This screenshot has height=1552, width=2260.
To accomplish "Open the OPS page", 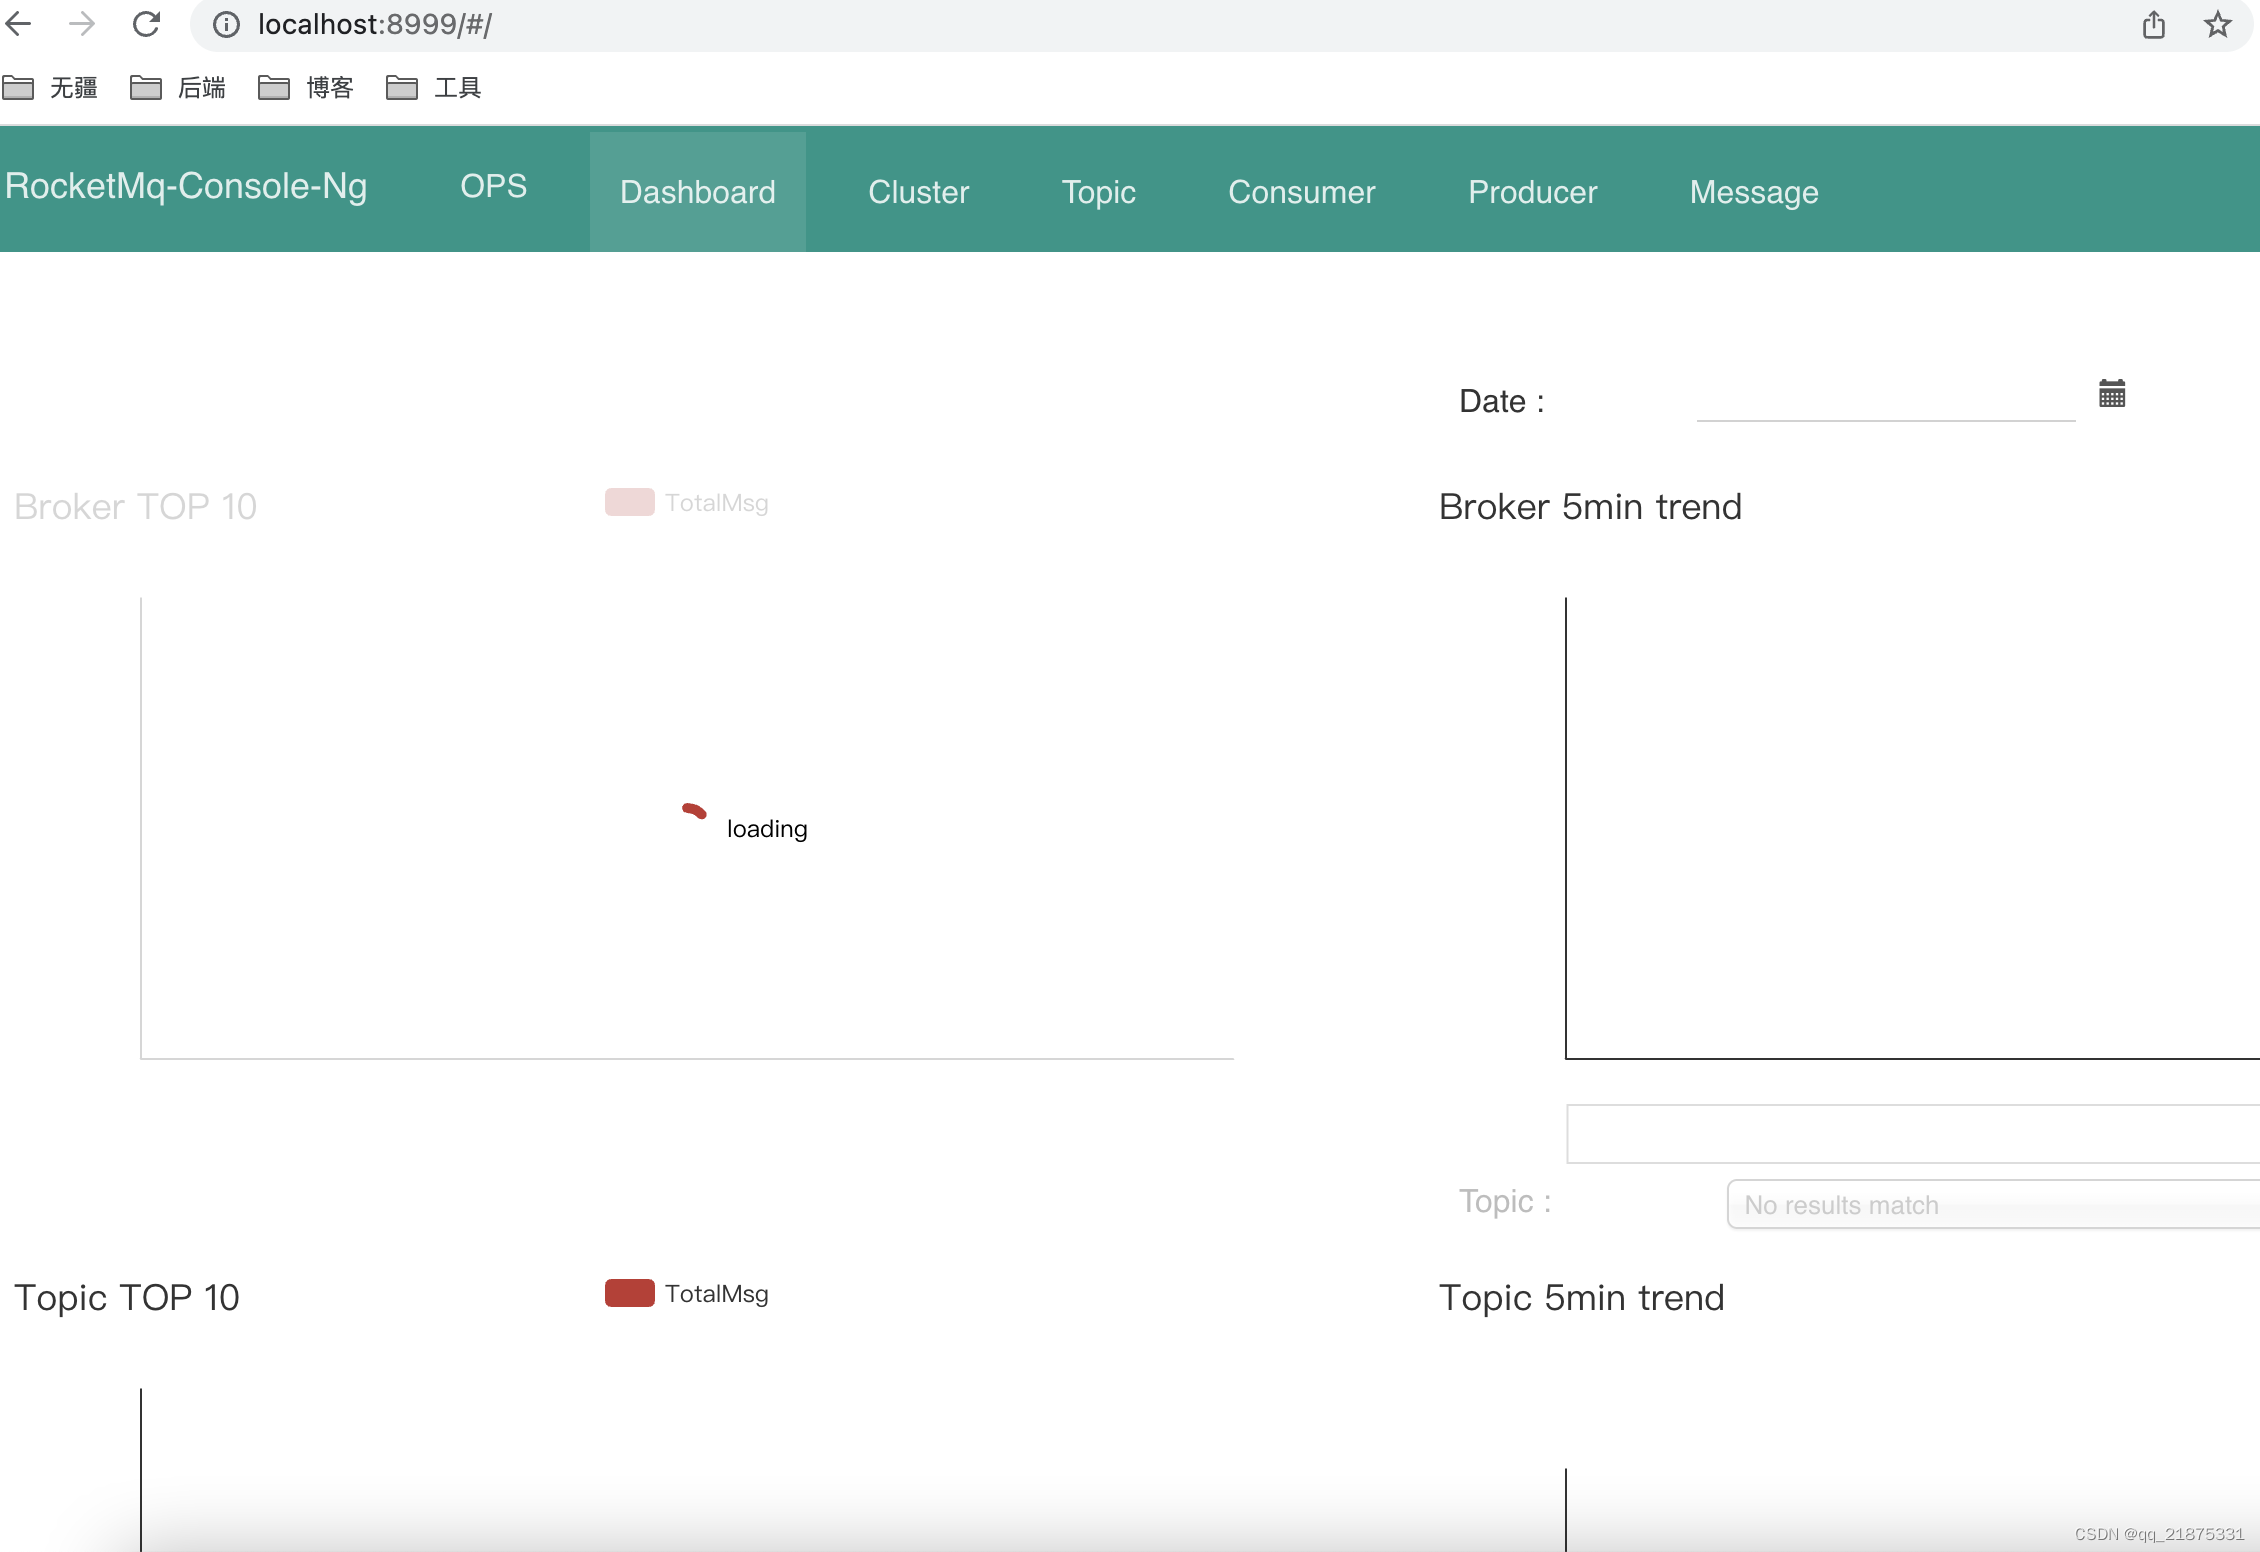I will point(493,186).
